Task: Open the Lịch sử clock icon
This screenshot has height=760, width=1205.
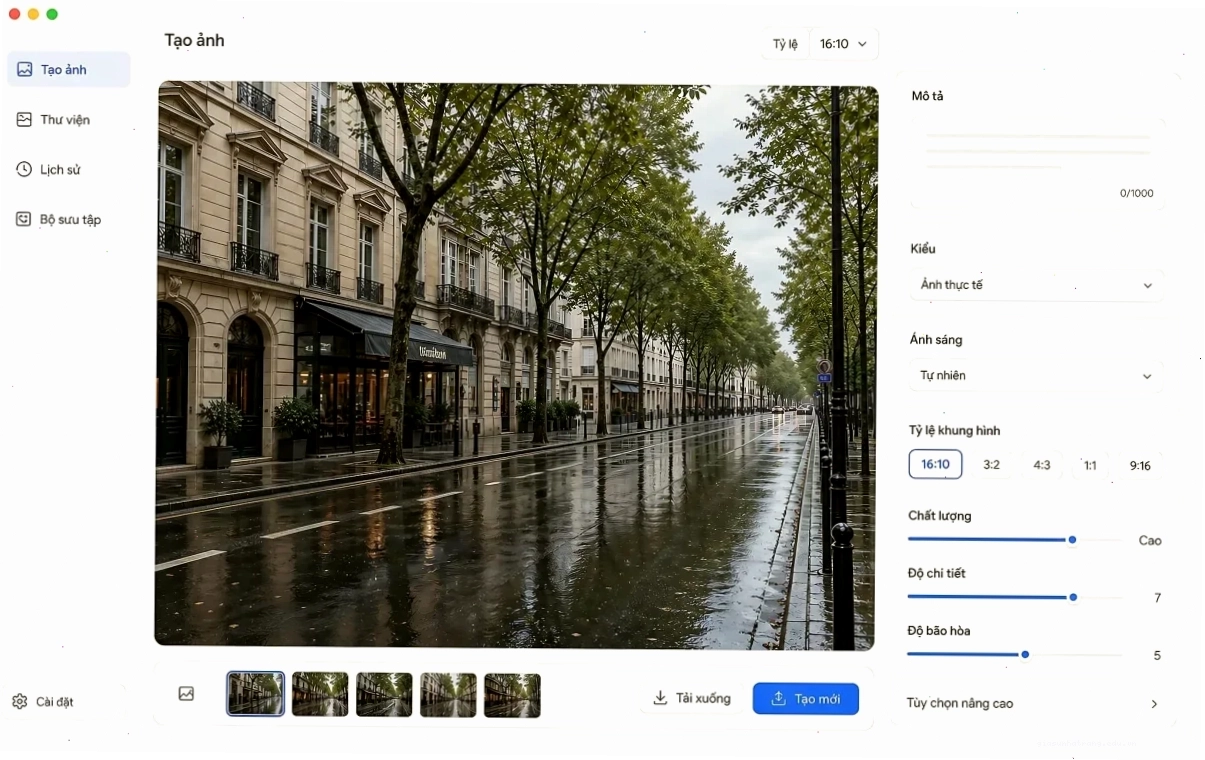Action: tap(24, 169)
